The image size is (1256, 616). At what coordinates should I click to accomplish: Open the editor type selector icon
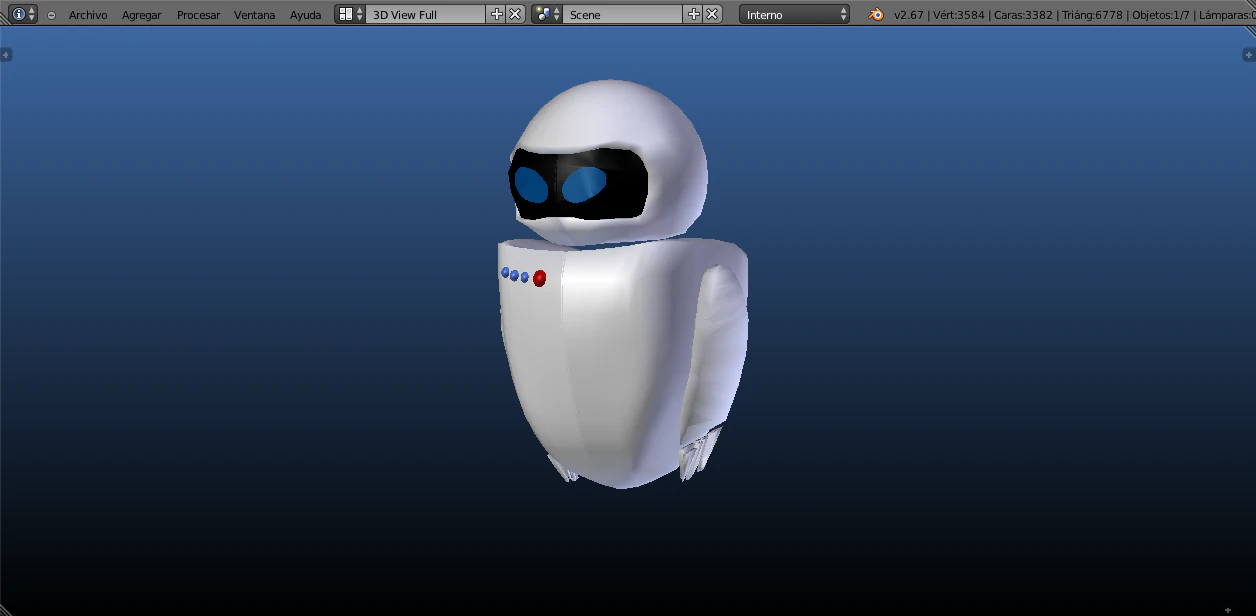tap(20, 14)
